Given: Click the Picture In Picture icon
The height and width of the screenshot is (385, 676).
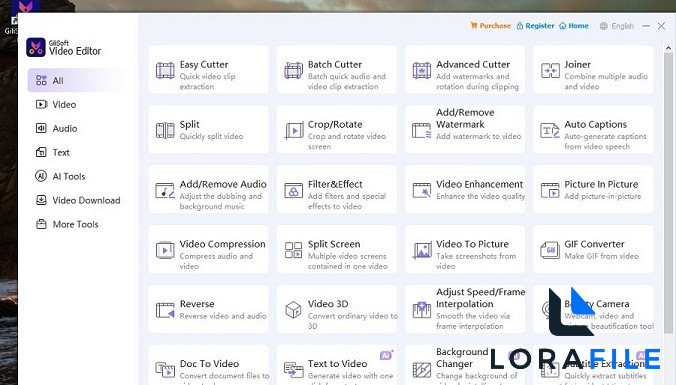Looking at the screenshot, I should [x=550, y=190].
